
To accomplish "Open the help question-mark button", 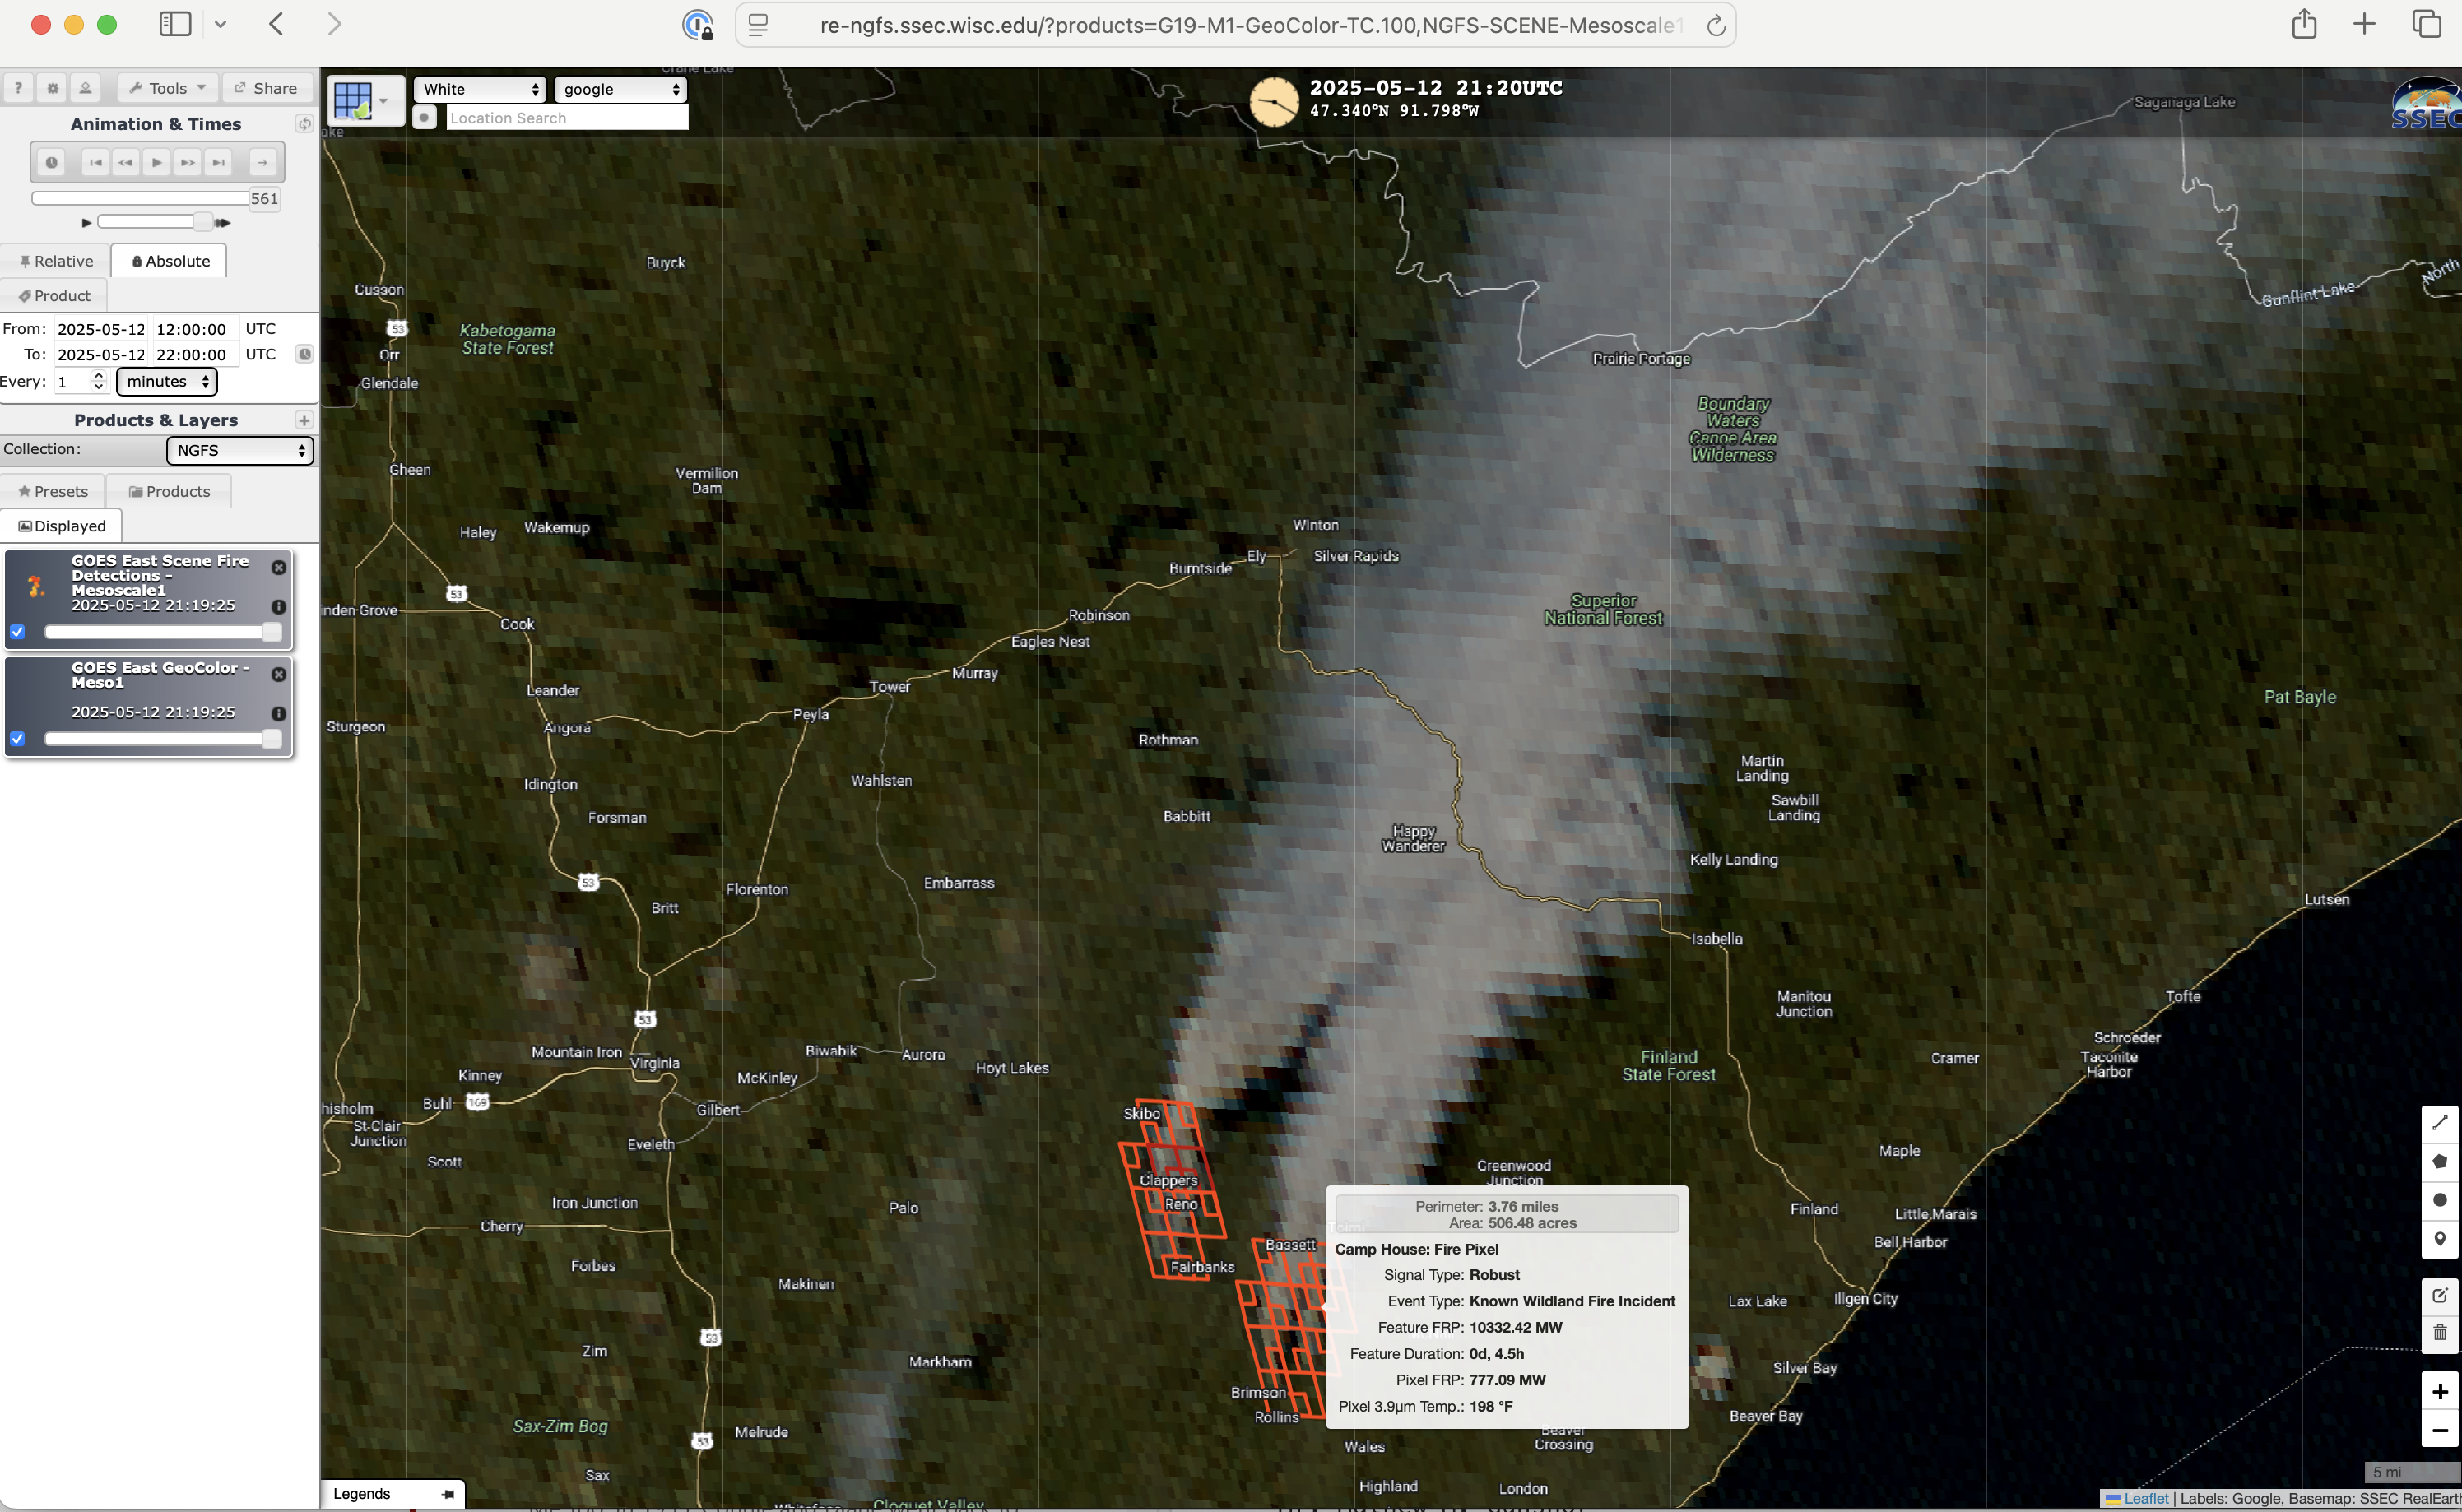I will pyautogui.click(x=18, y=88).
